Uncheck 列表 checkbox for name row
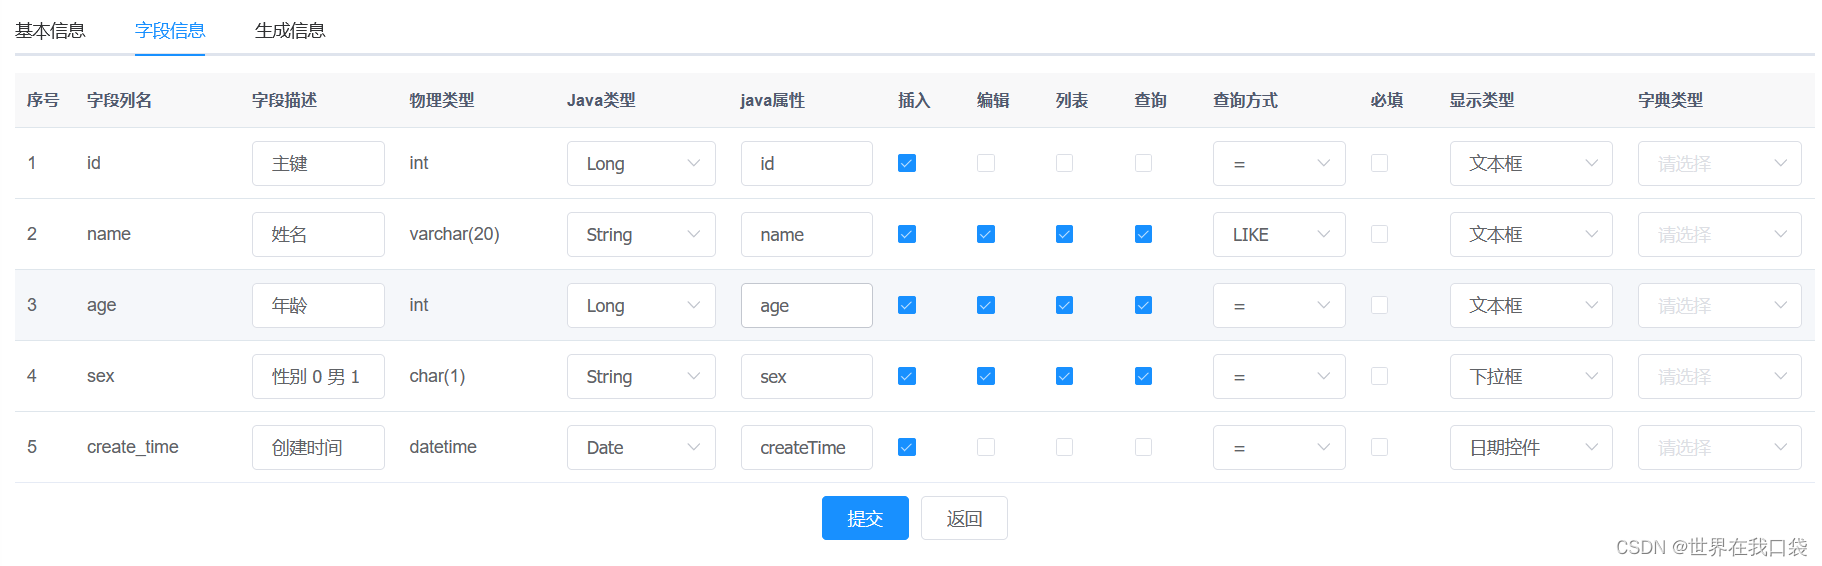This screenshot has width=1822, height=566. [1065, 234]
